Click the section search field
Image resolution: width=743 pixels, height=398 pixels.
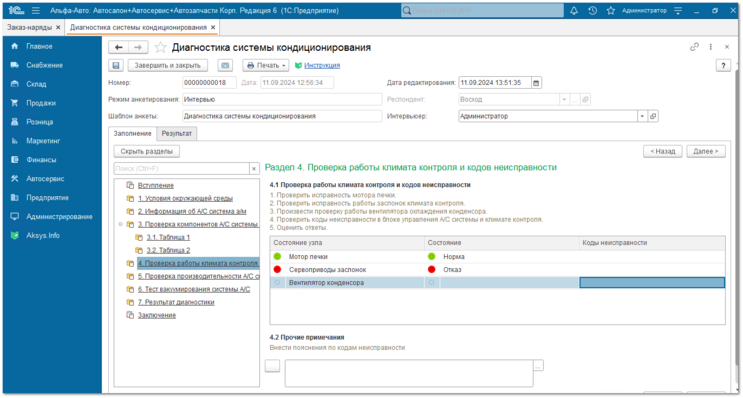tap(181, 168)
